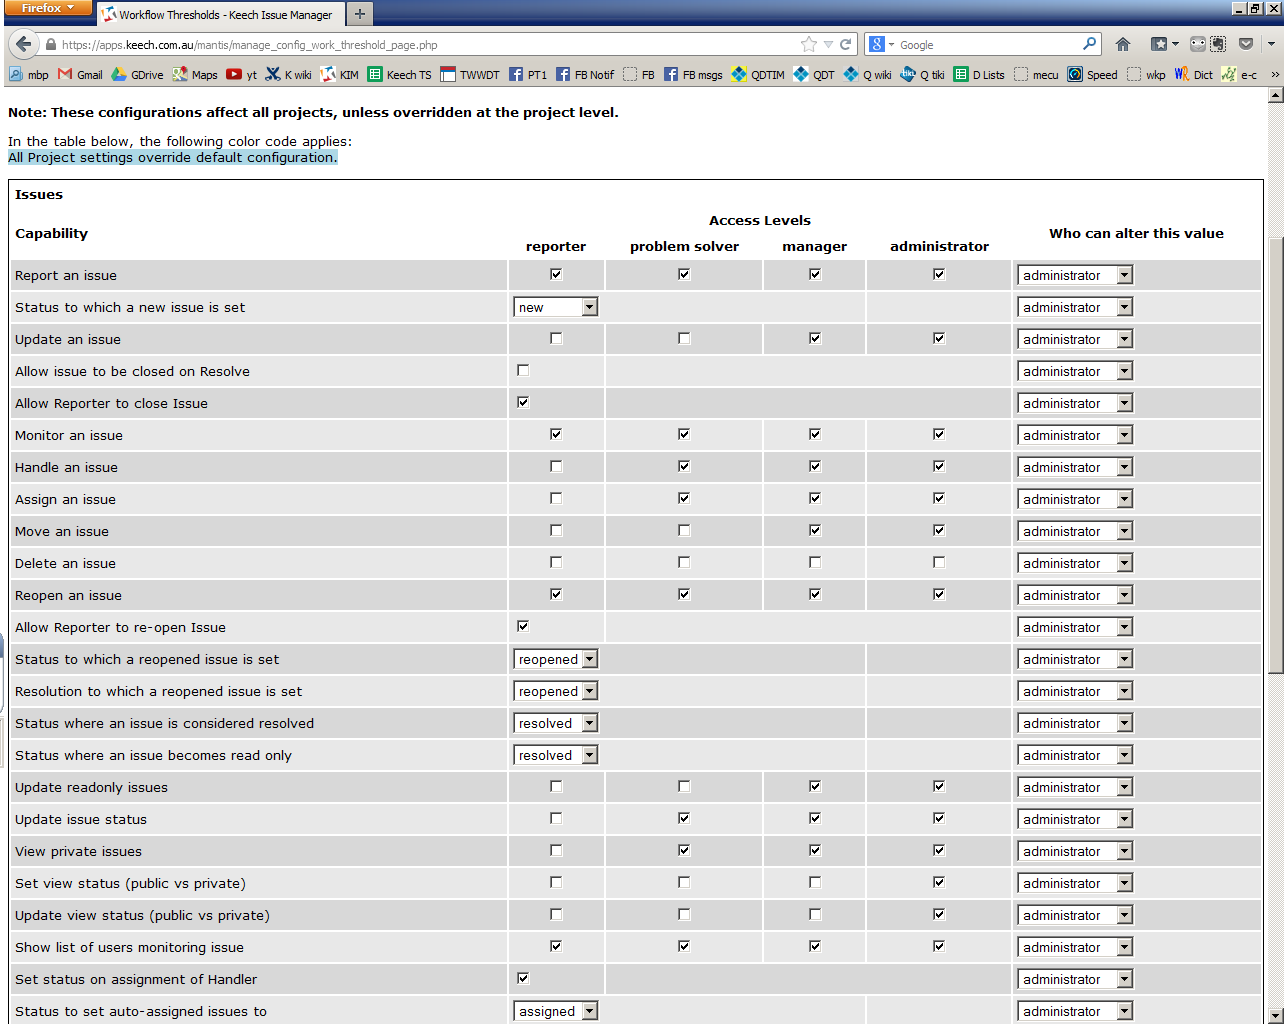Open the Maps bookmark
This screenshot has width=1284, height=1024.
pos(195,75)
